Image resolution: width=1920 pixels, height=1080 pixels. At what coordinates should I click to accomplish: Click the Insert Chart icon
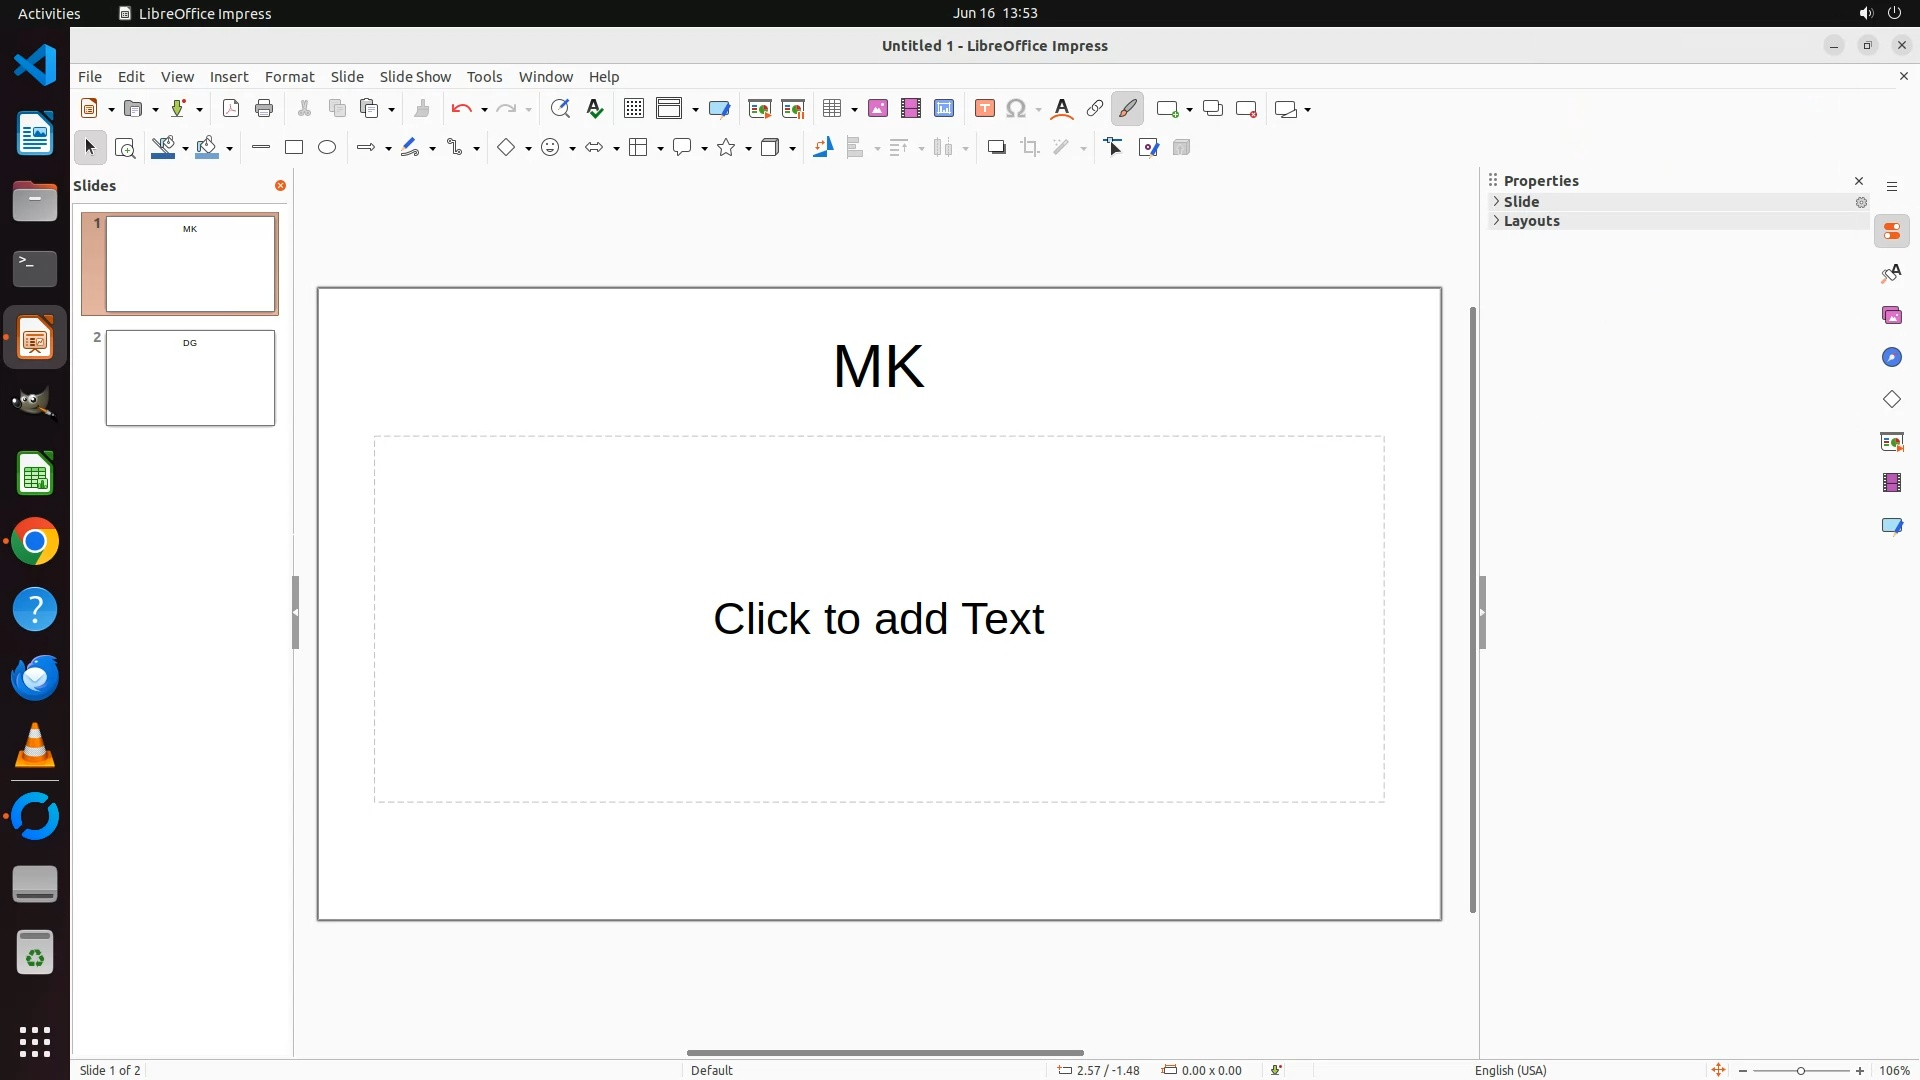(x=944, y=109)
